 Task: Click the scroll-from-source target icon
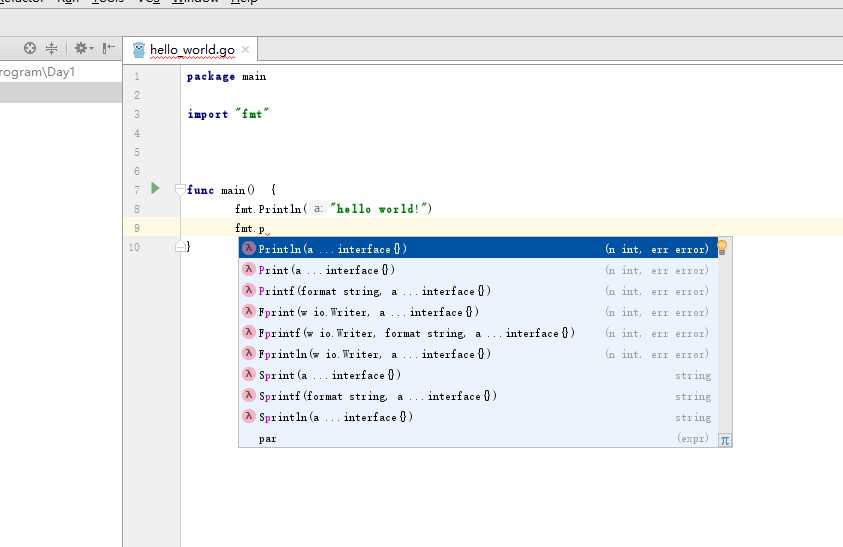30,48
